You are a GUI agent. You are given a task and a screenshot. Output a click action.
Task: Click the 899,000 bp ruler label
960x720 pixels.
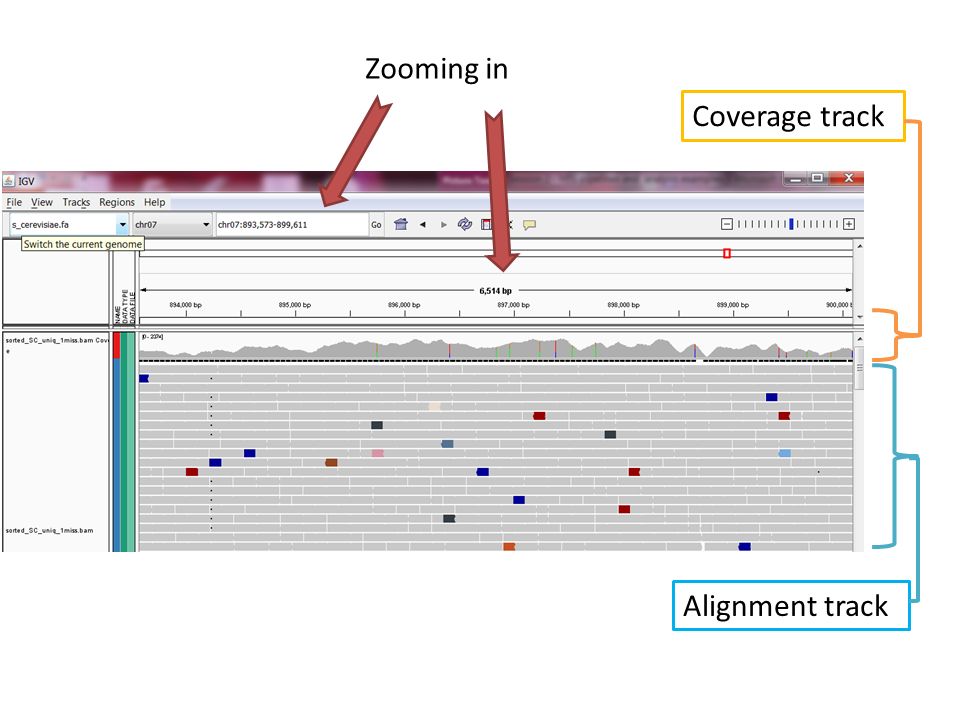click(x=732, y=305)
